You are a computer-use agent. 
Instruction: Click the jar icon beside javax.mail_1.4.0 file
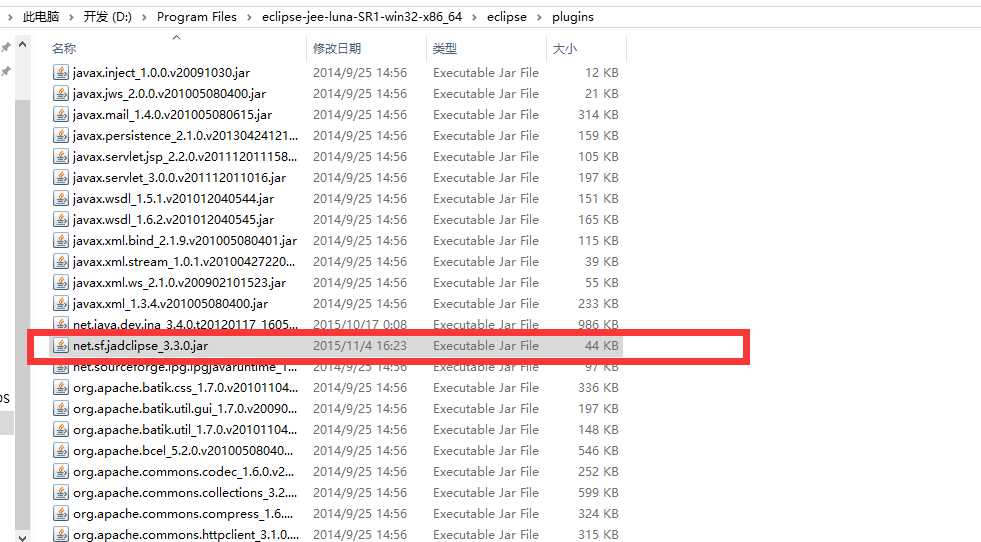point(61,115)
